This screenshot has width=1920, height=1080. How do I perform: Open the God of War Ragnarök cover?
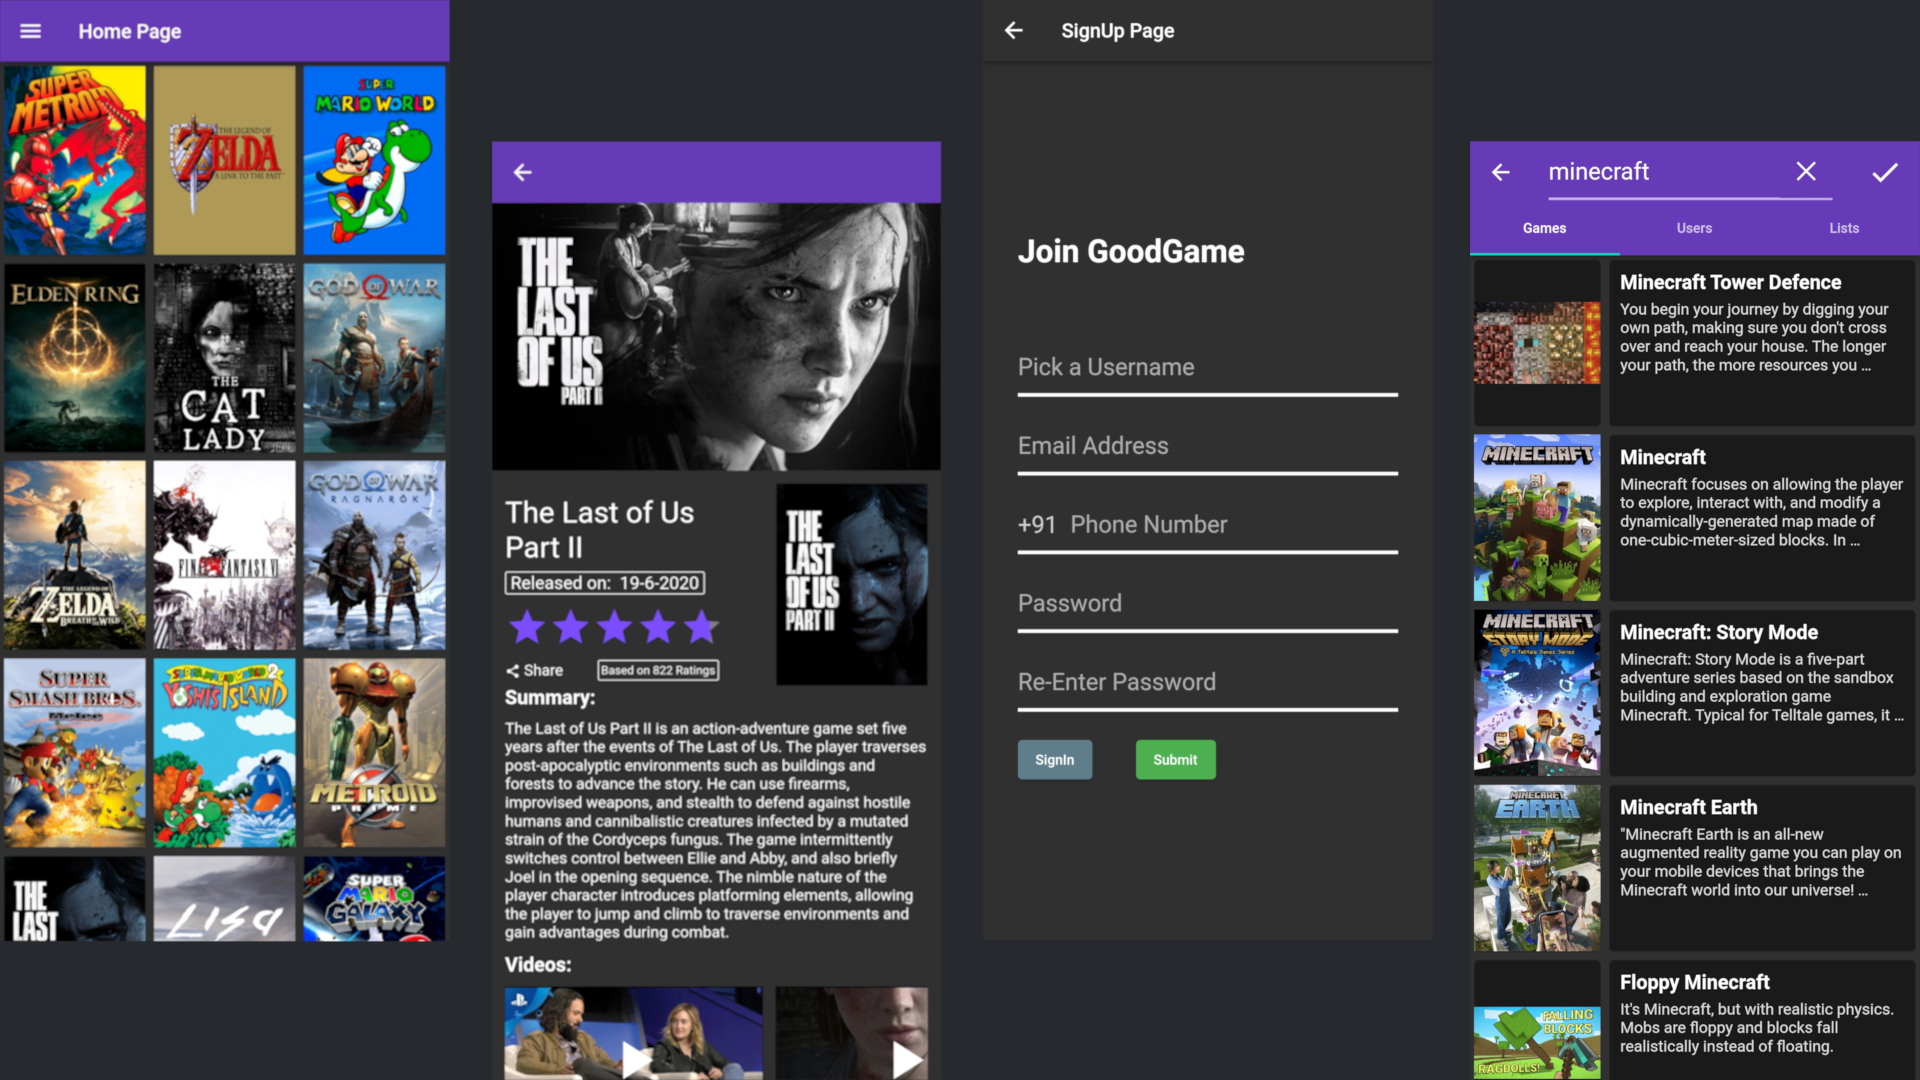(x=375, y=555)
